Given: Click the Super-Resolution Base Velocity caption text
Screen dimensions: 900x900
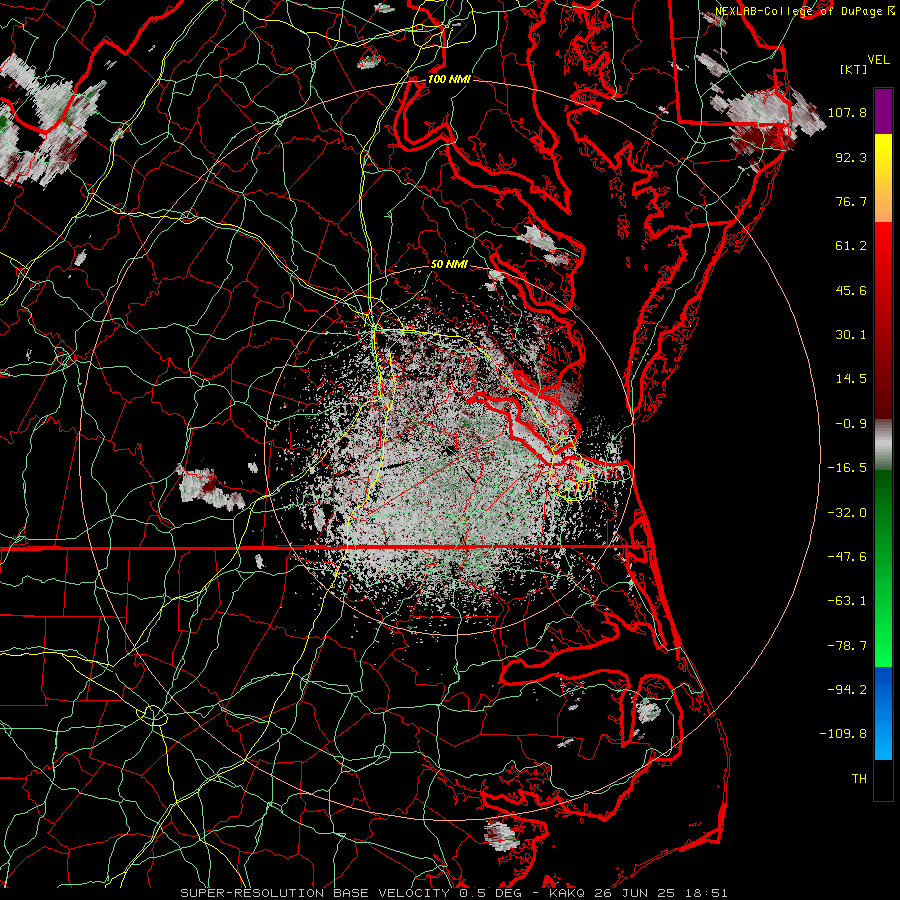Looking at the screenshot, I should click(454, 893).
